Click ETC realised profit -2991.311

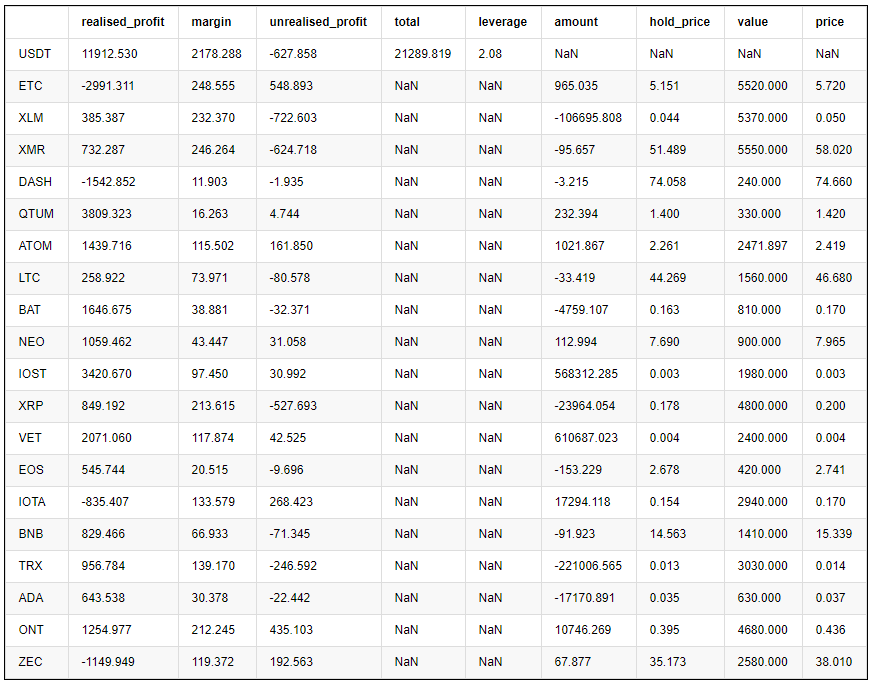coord(108,86)
